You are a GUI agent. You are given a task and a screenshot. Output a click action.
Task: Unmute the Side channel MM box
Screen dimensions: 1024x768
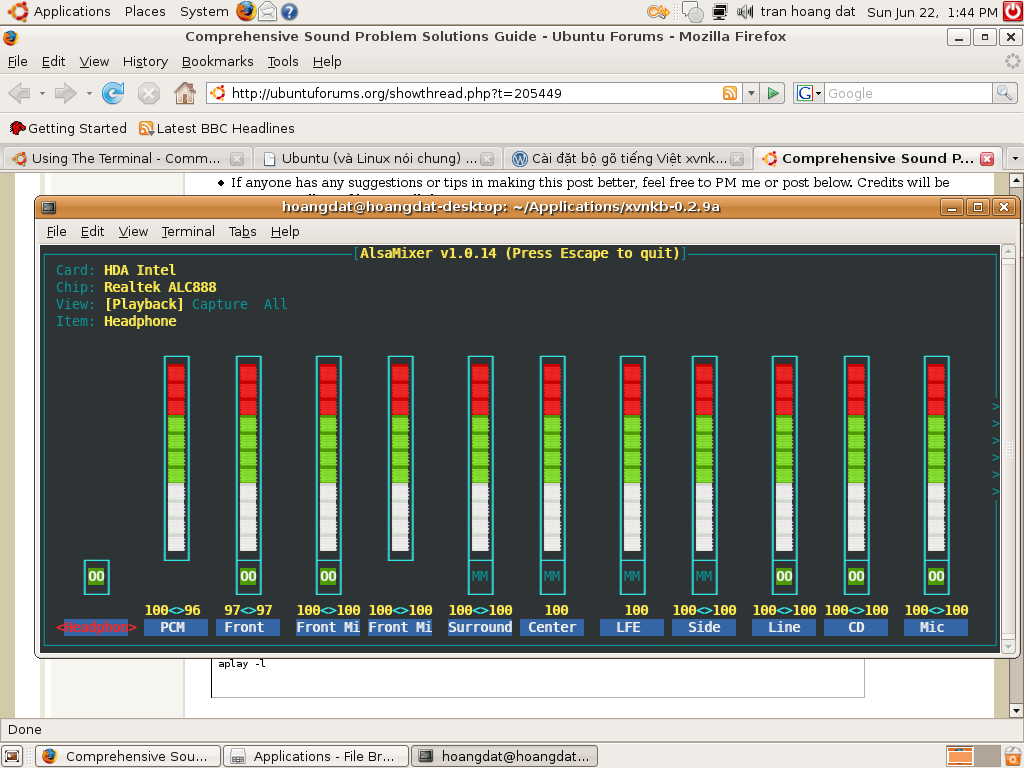point(704,577)
